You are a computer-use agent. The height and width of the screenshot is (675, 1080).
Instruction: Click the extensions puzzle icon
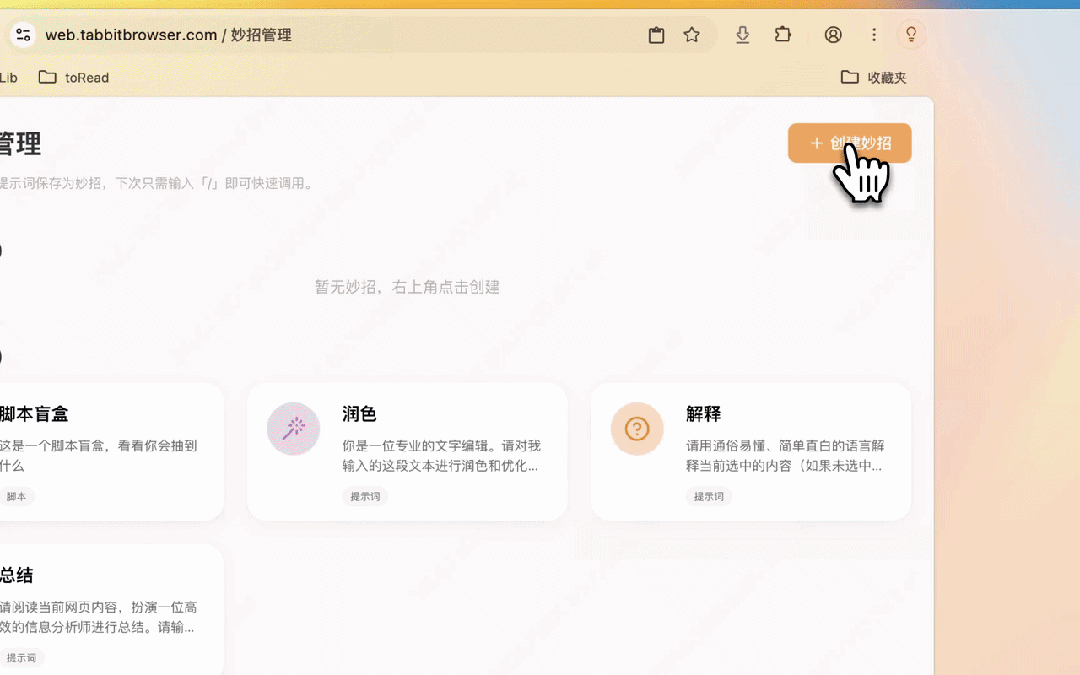coord(783,34)
